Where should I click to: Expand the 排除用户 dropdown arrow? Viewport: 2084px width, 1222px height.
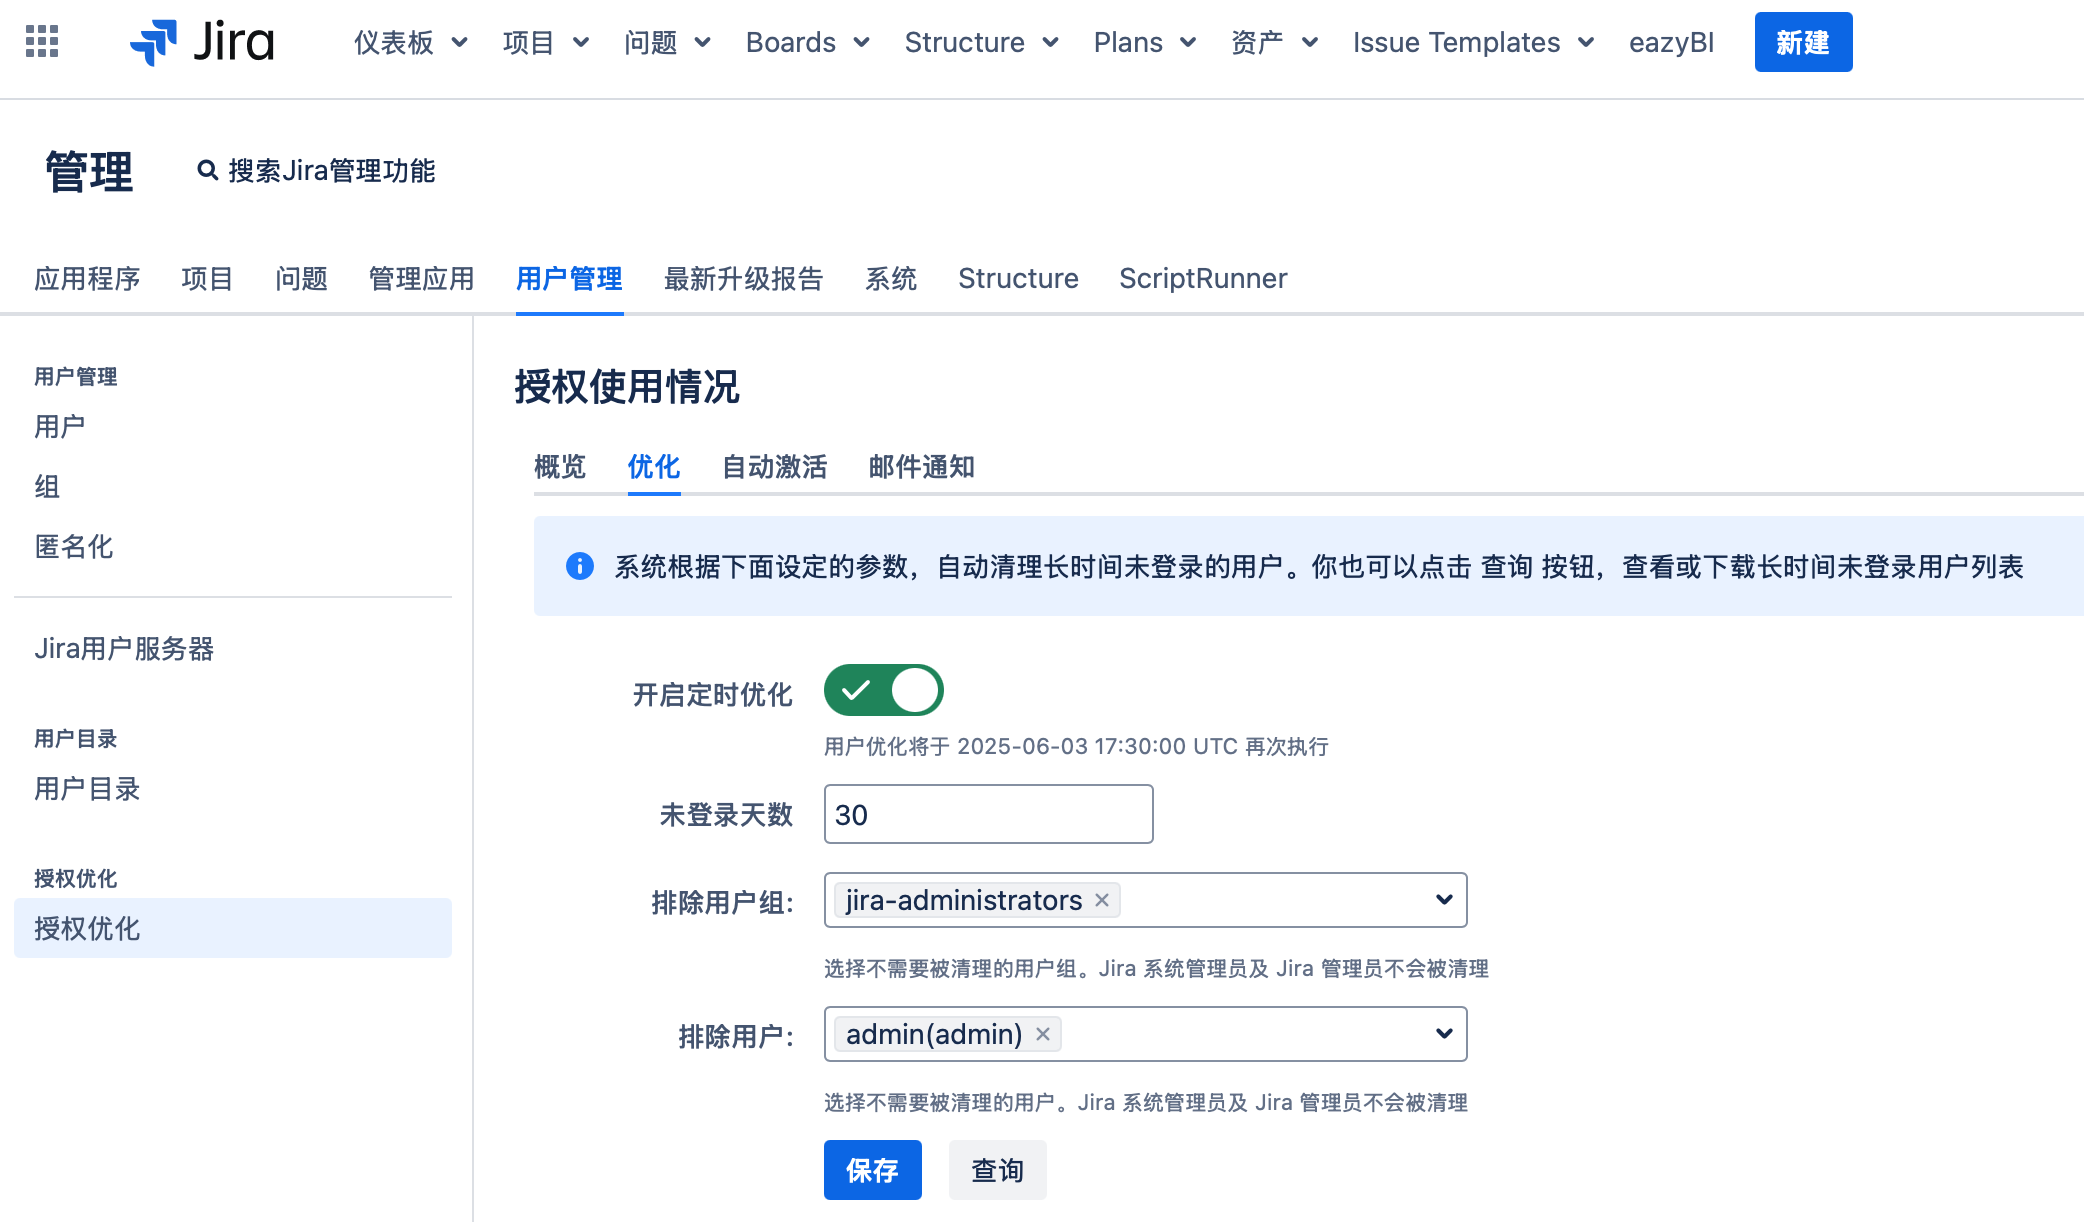[x=1443, y=1034]
